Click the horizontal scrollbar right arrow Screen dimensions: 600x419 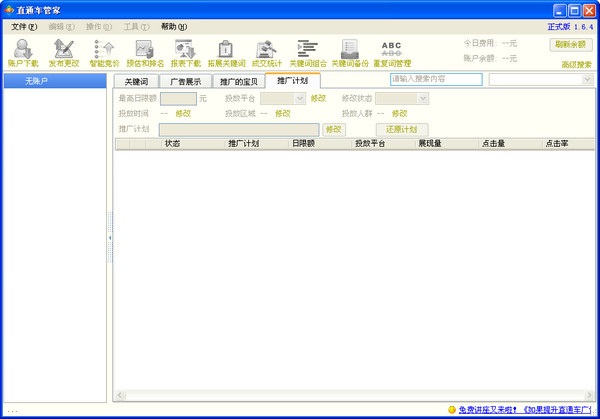click(589, 395)
